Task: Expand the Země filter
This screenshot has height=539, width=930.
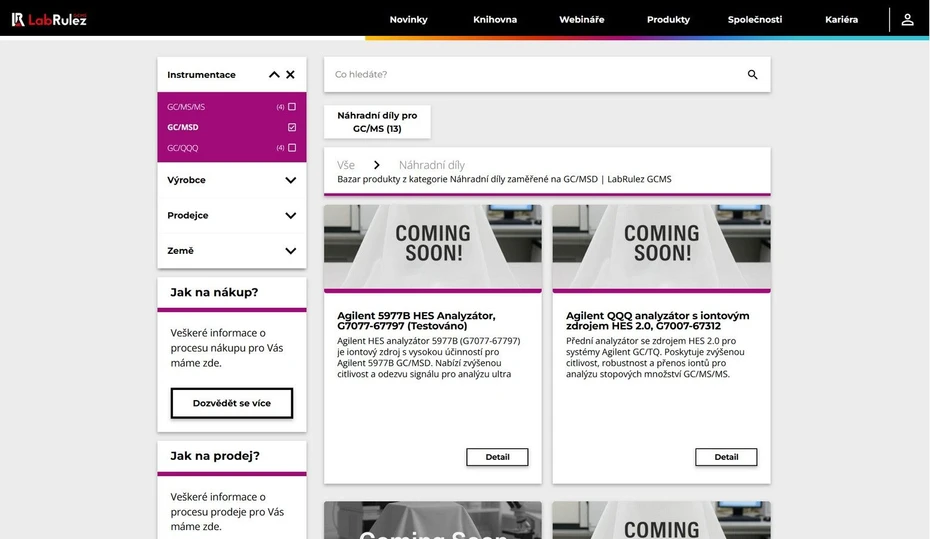Action: (290, 251)
